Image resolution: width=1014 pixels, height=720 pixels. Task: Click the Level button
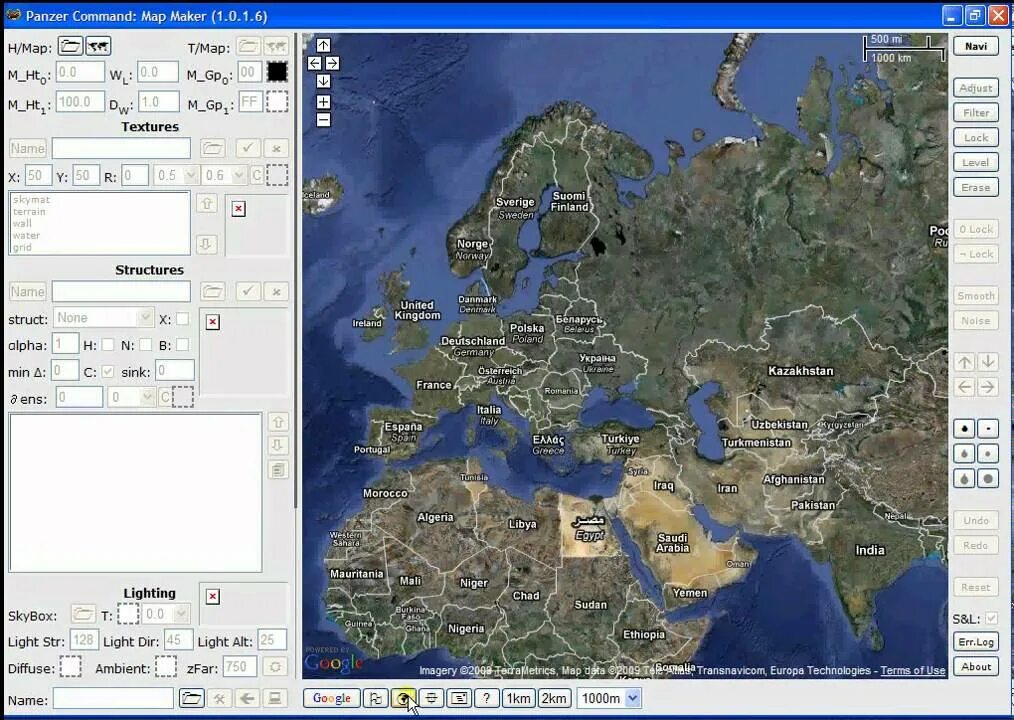point(976,162)
